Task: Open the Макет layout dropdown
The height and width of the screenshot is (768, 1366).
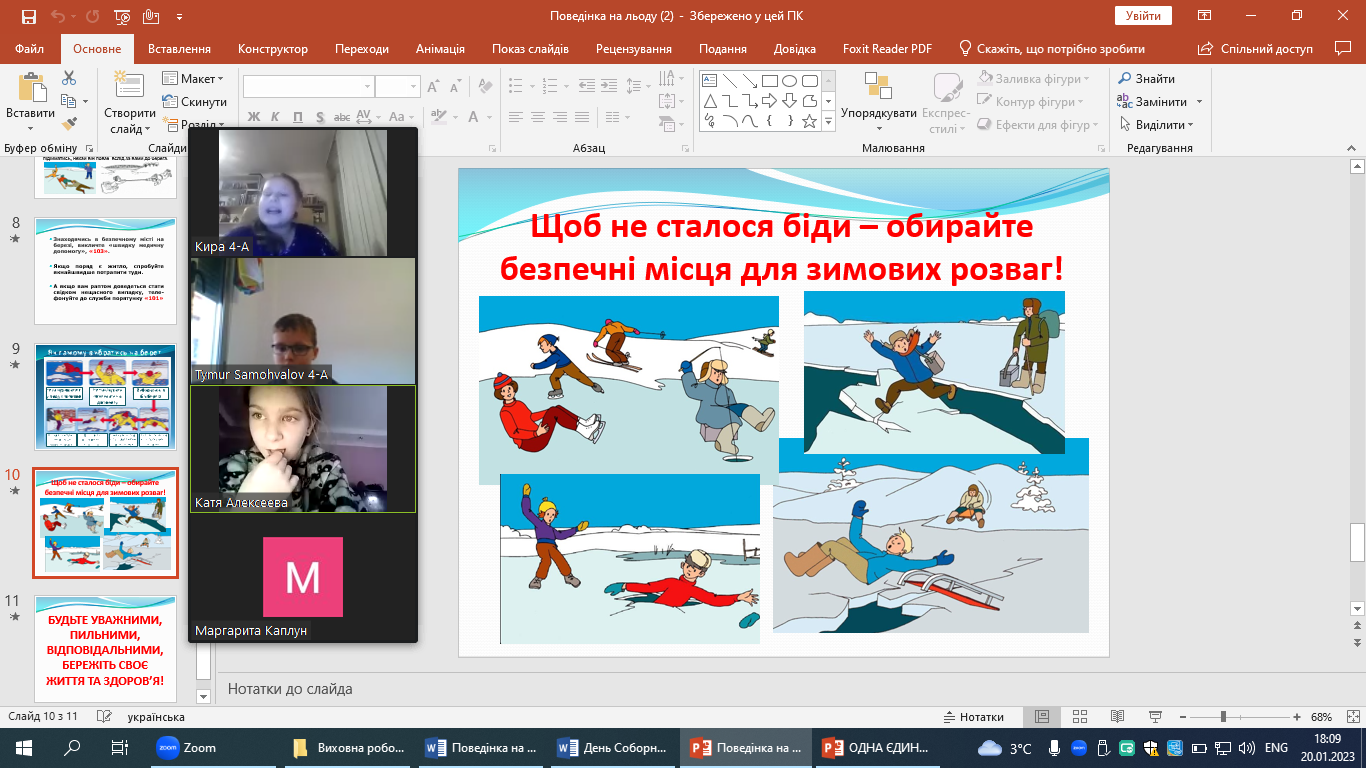Action: pos(201,79)
